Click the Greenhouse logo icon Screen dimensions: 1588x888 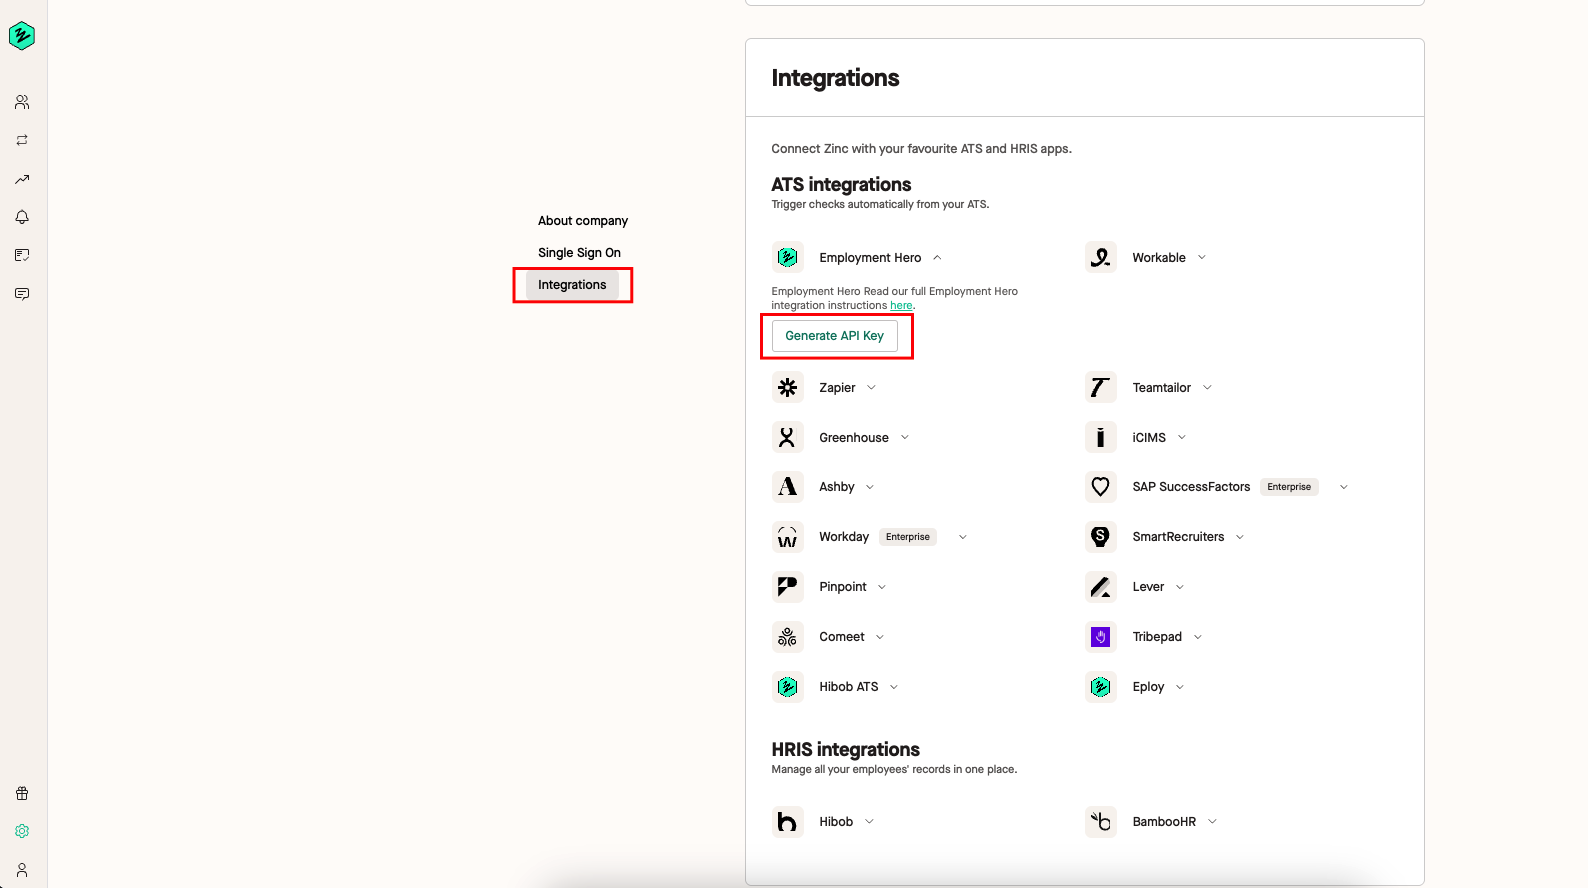(x=788, y=437)
